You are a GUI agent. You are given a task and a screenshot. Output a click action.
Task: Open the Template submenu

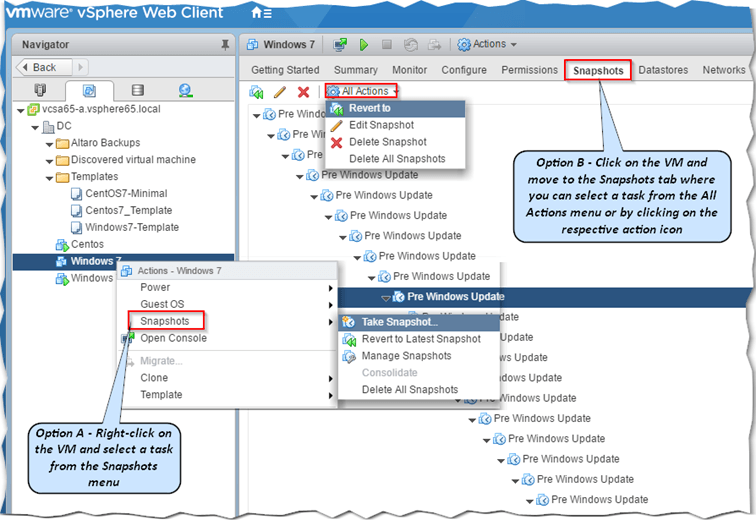point(227,395)
